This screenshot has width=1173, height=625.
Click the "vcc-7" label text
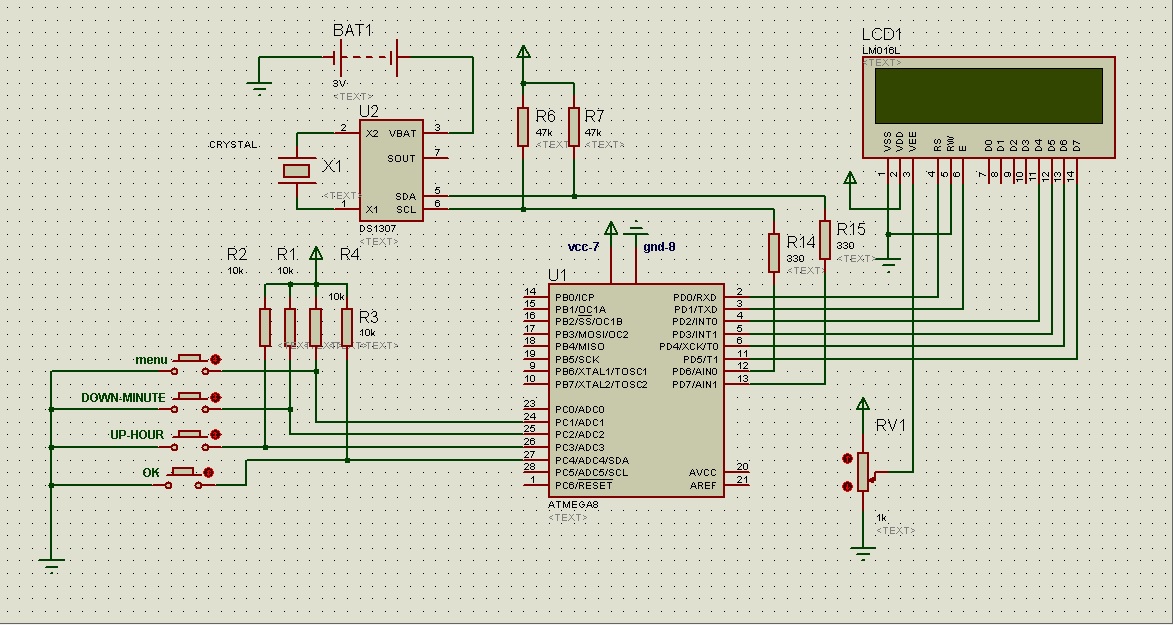click(584, 247)
